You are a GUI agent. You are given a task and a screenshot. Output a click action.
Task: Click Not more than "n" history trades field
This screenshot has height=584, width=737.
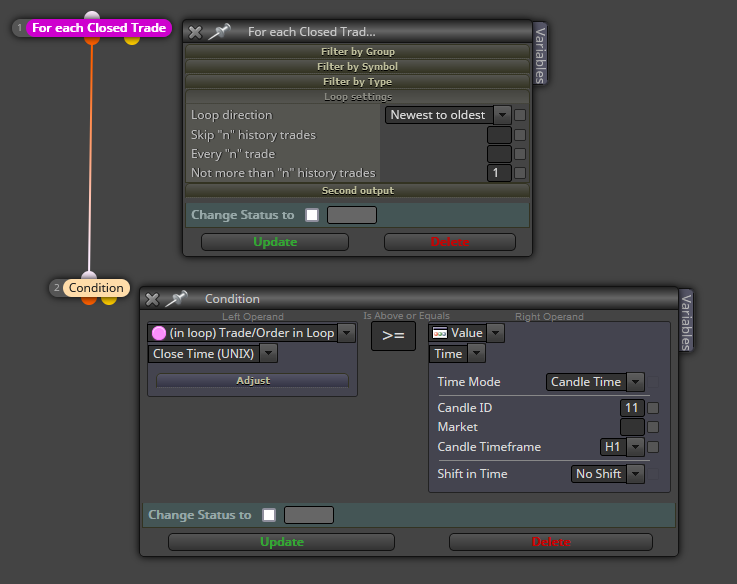point(499,173)
